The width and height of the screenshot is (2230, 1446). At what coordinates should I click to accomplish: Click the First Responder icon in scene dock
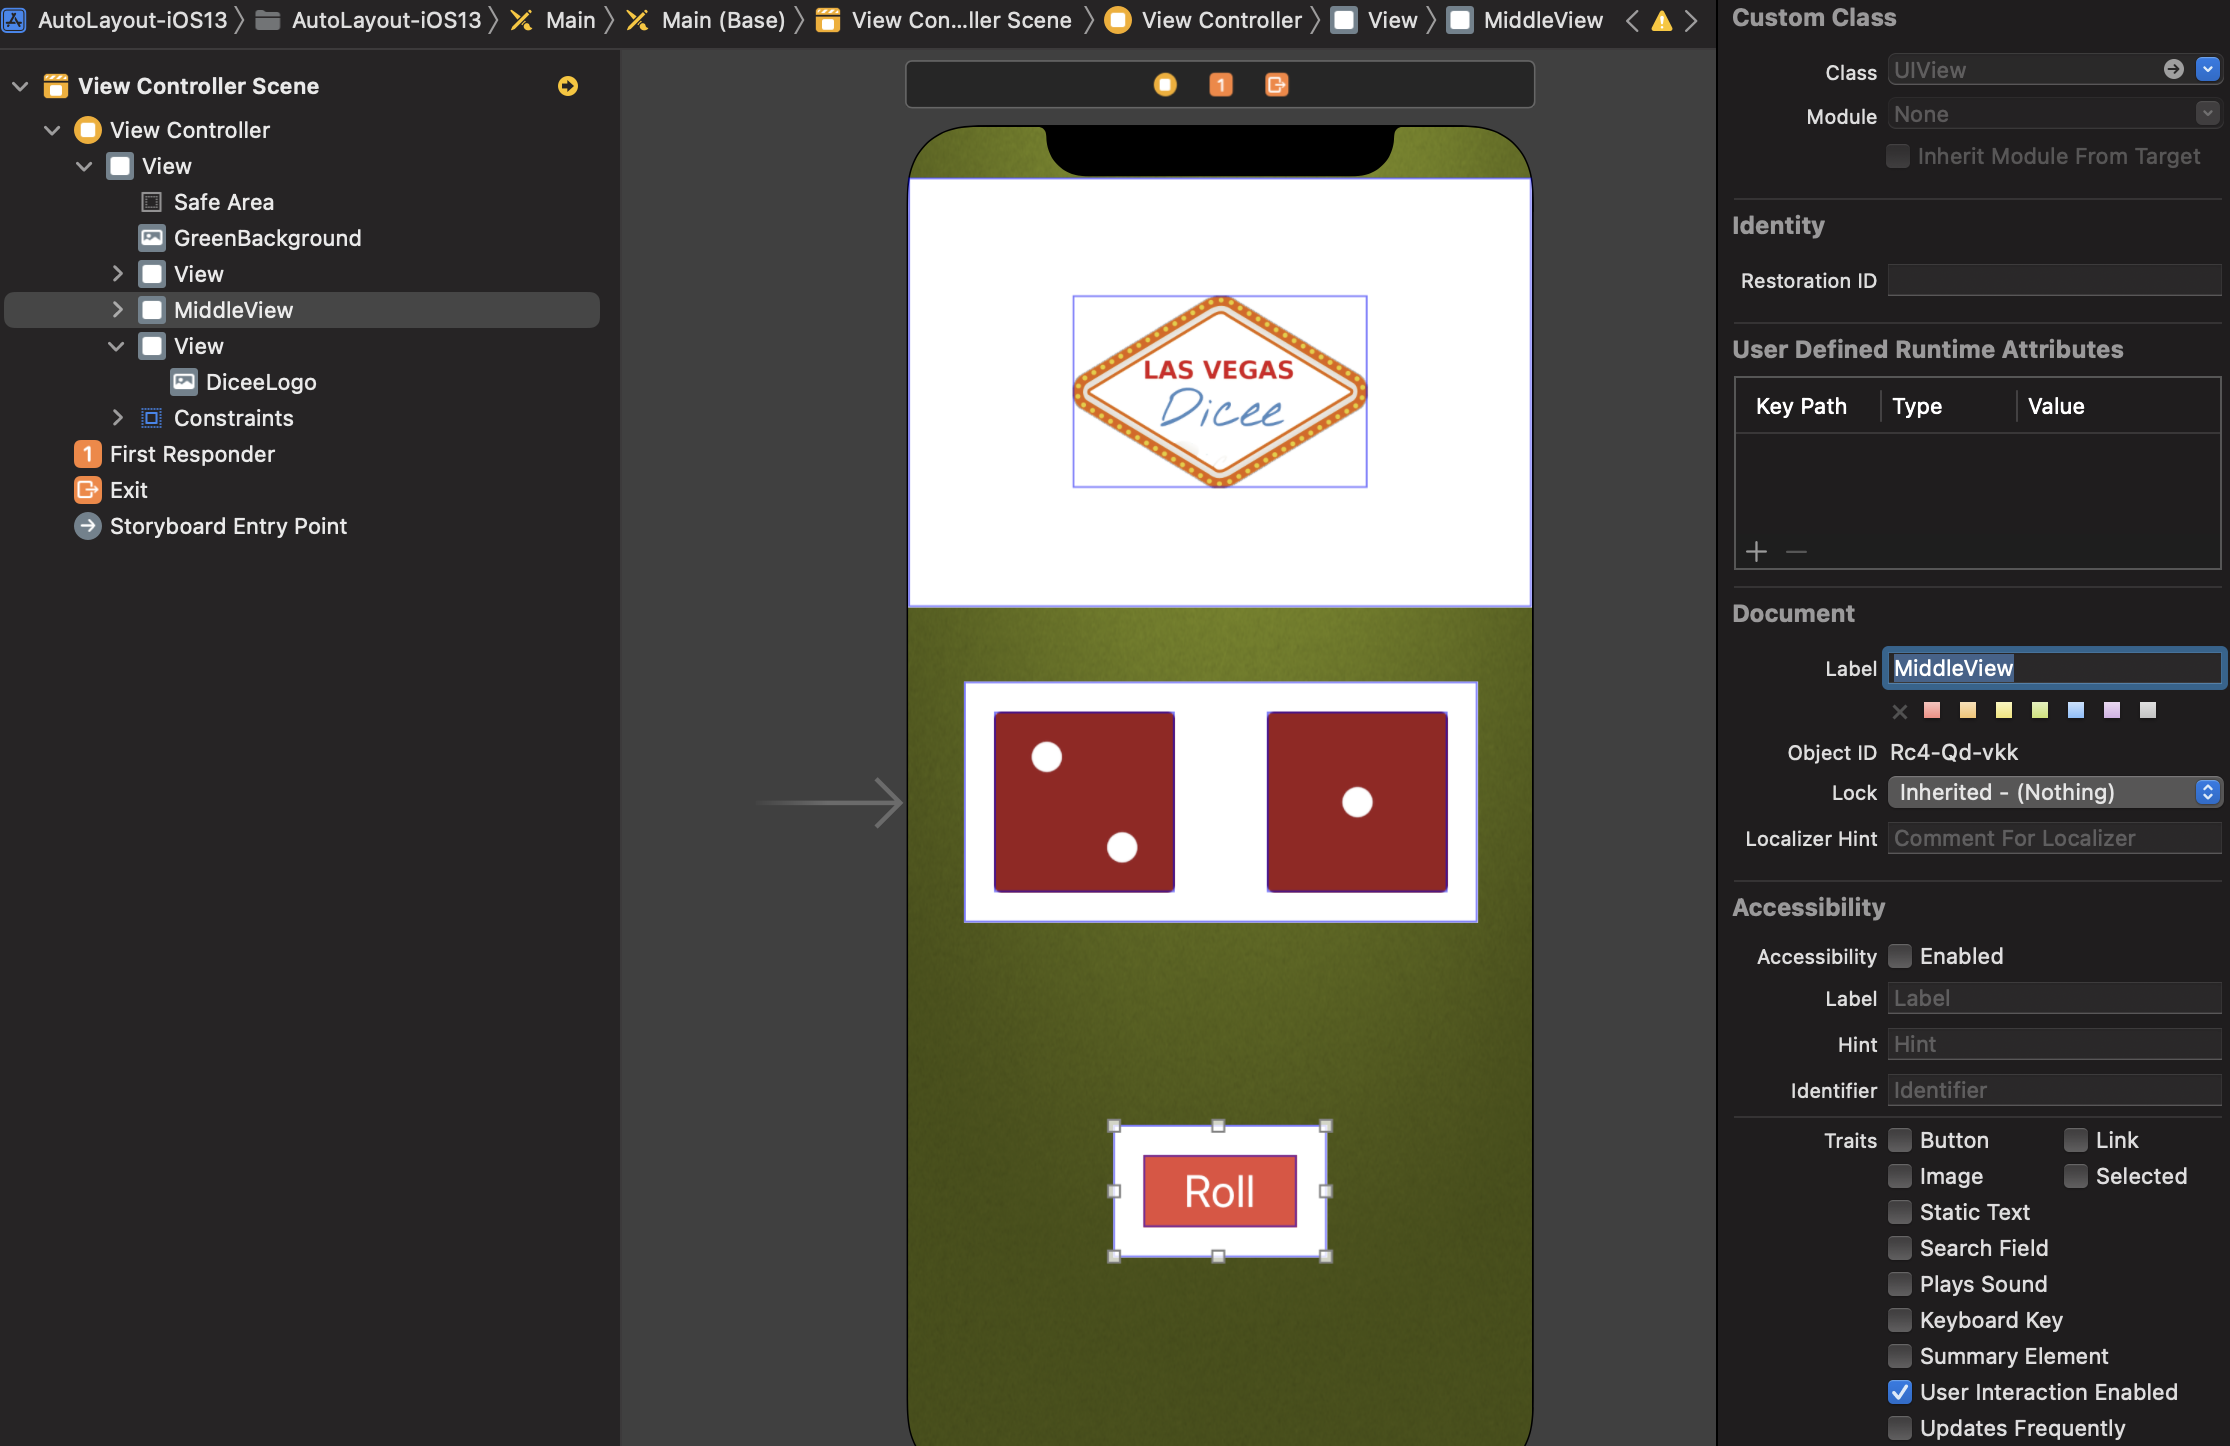[x=1220, y=85]
